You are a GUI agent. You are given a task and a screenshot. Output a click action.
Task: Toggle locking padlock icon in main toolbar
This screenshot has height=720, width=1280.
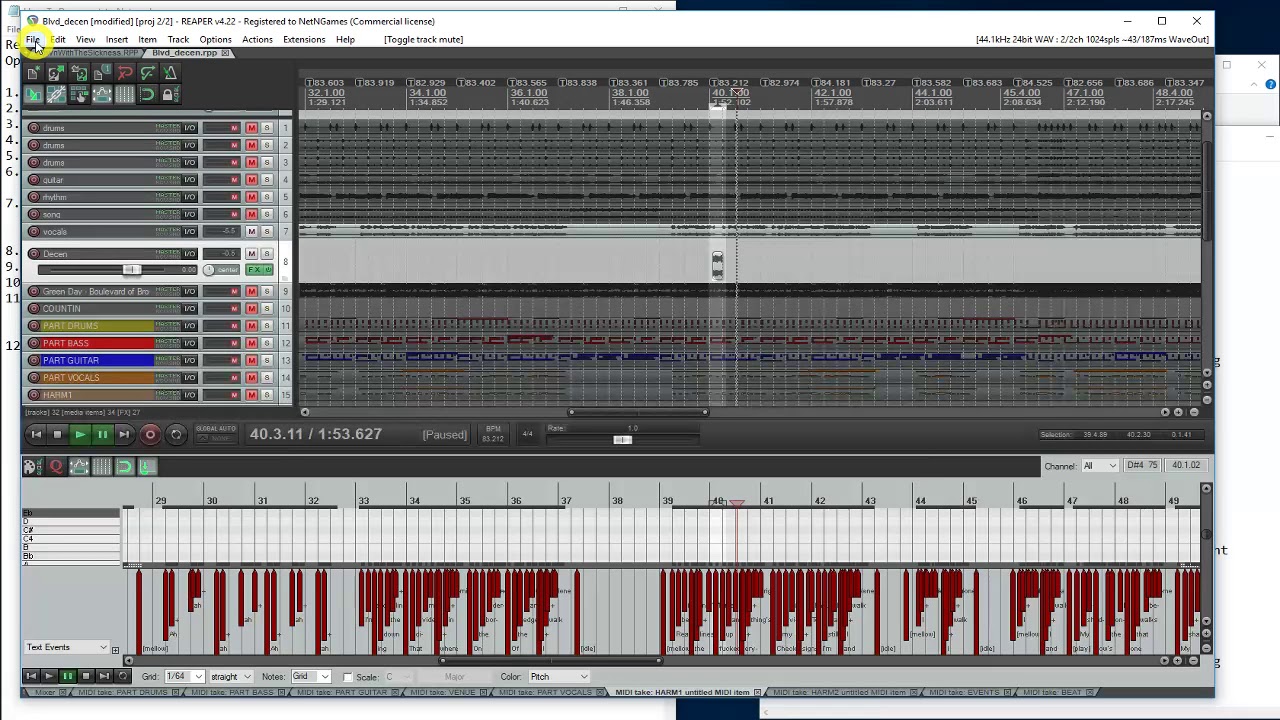pyautogui.click(x=170, y=94)
